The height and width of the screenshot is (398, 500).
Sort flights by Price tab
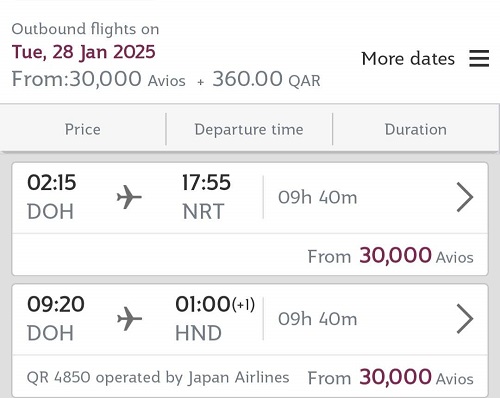pyautogui.click(x=83, y=129)
